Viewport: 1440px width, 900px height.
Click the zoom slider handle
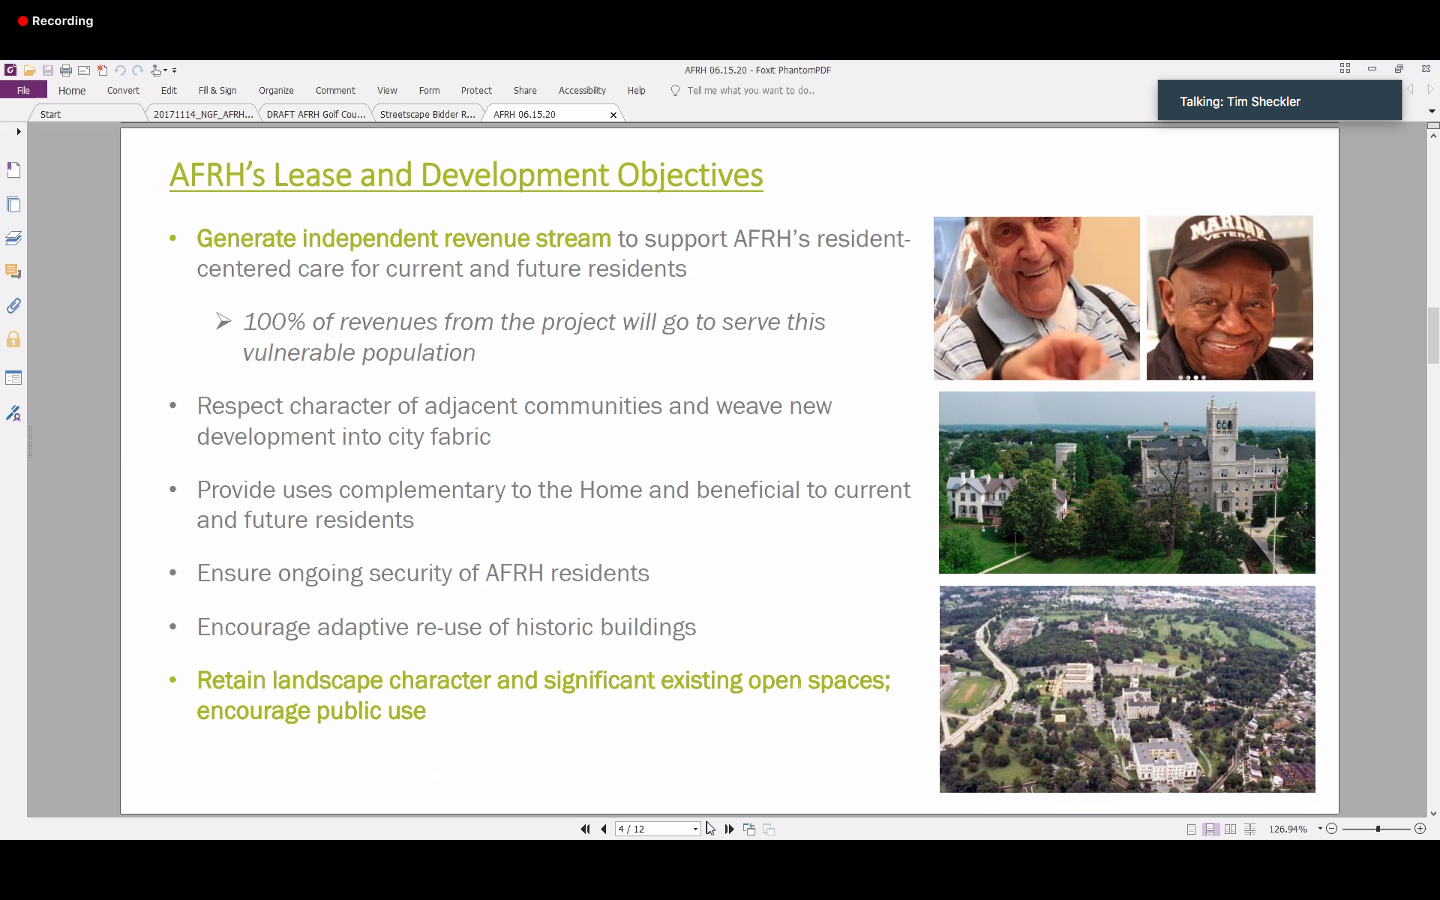click(1378, 829)
